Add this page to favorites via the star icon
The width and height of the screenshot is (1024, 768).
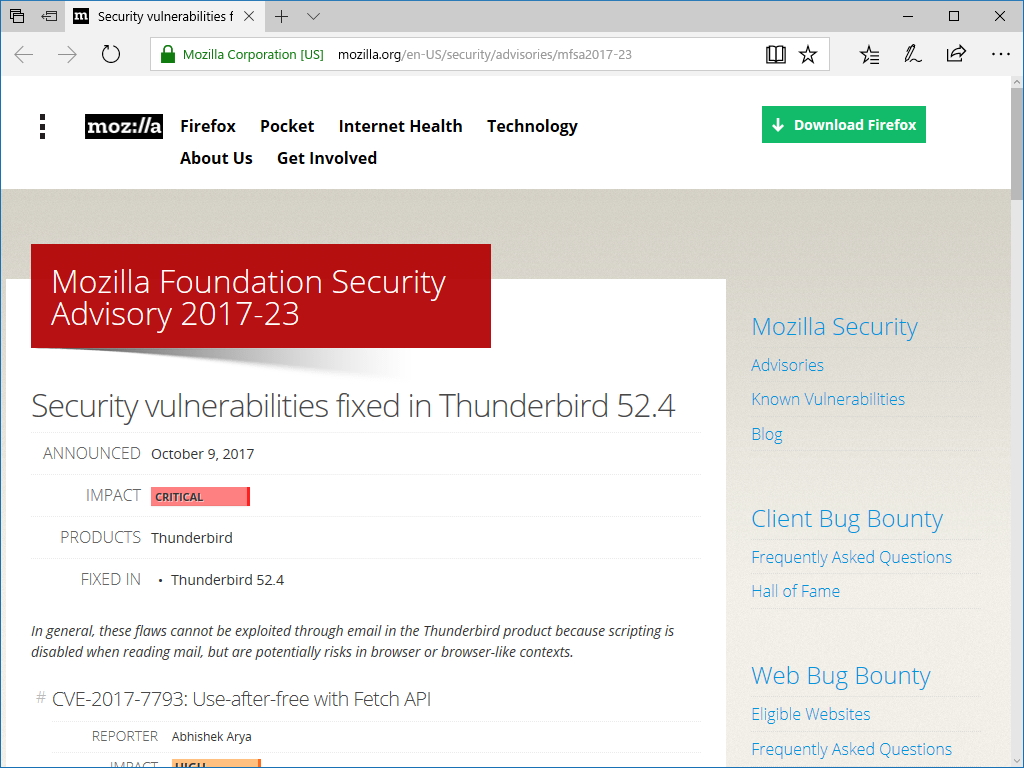click(808, 55)
